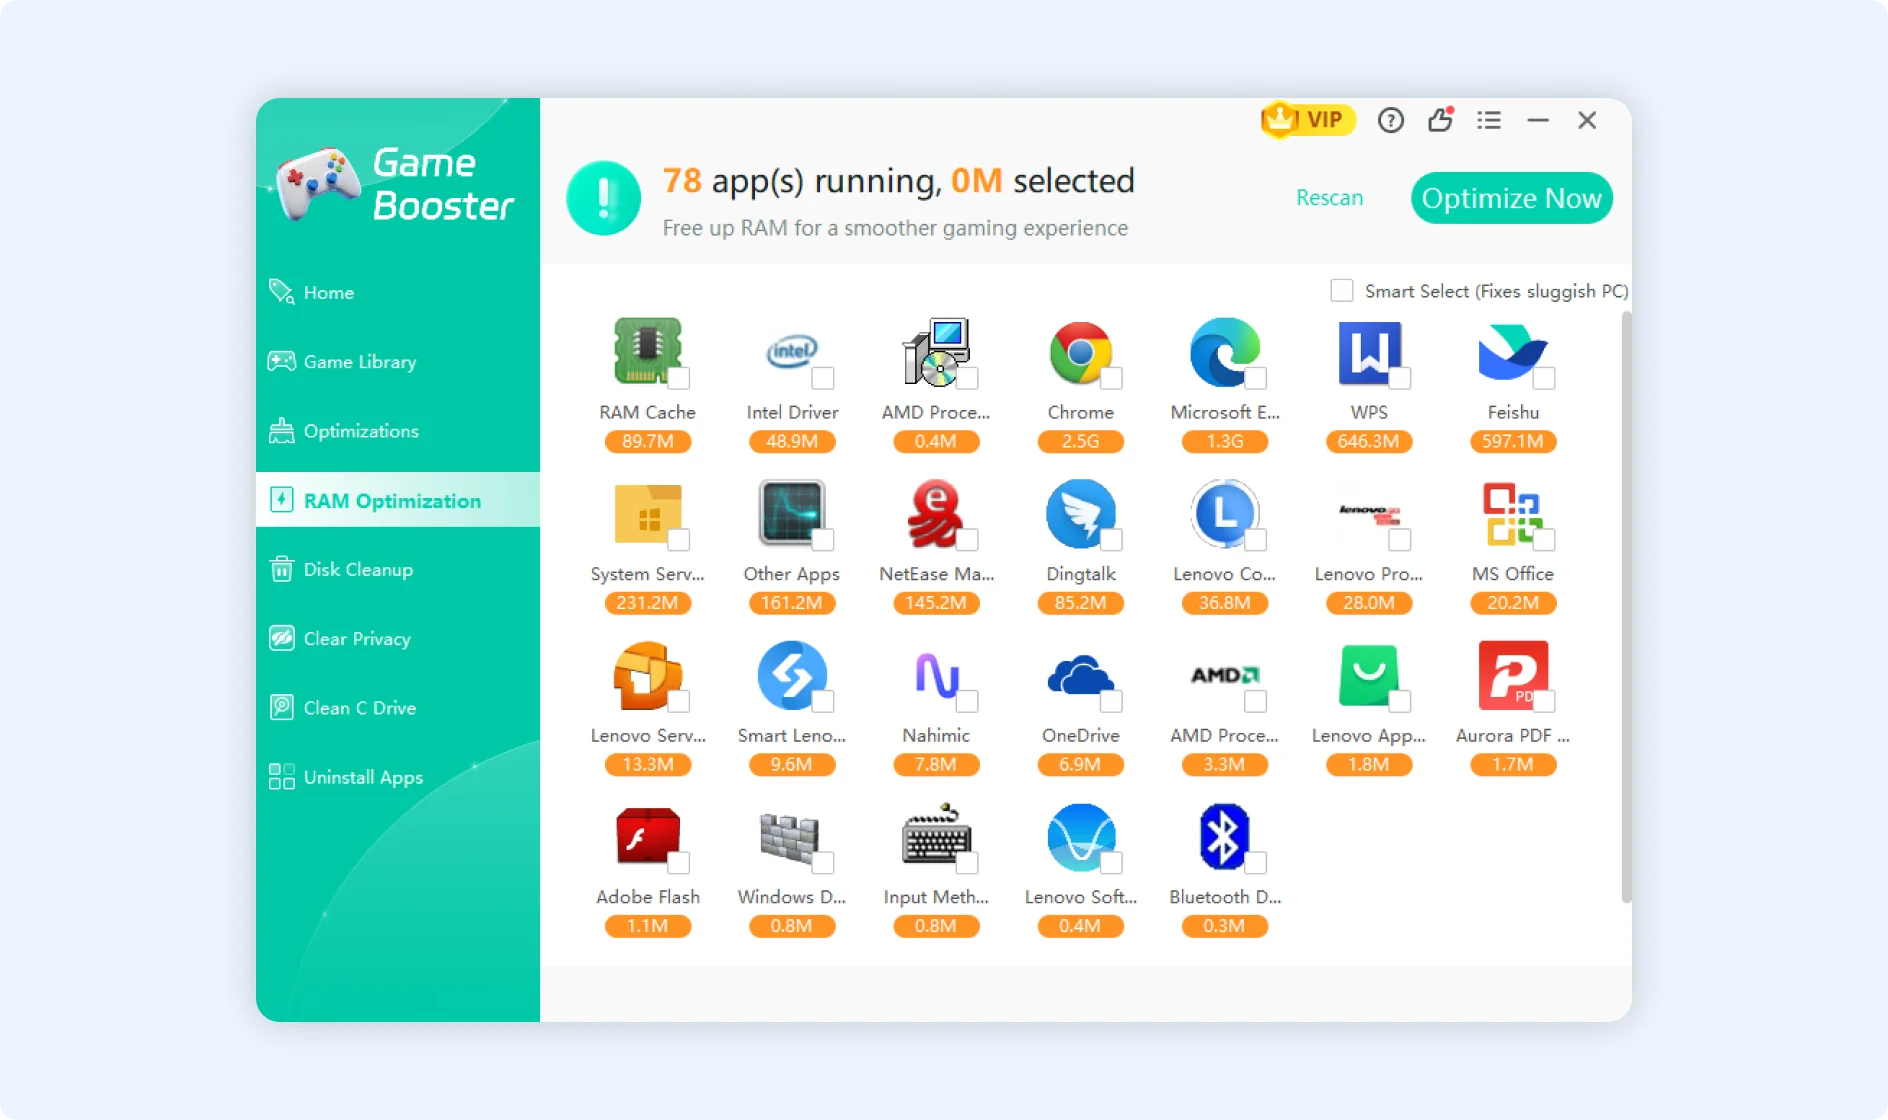
Task: Check the MS Office checkbox
Action: pos(1544,540)
